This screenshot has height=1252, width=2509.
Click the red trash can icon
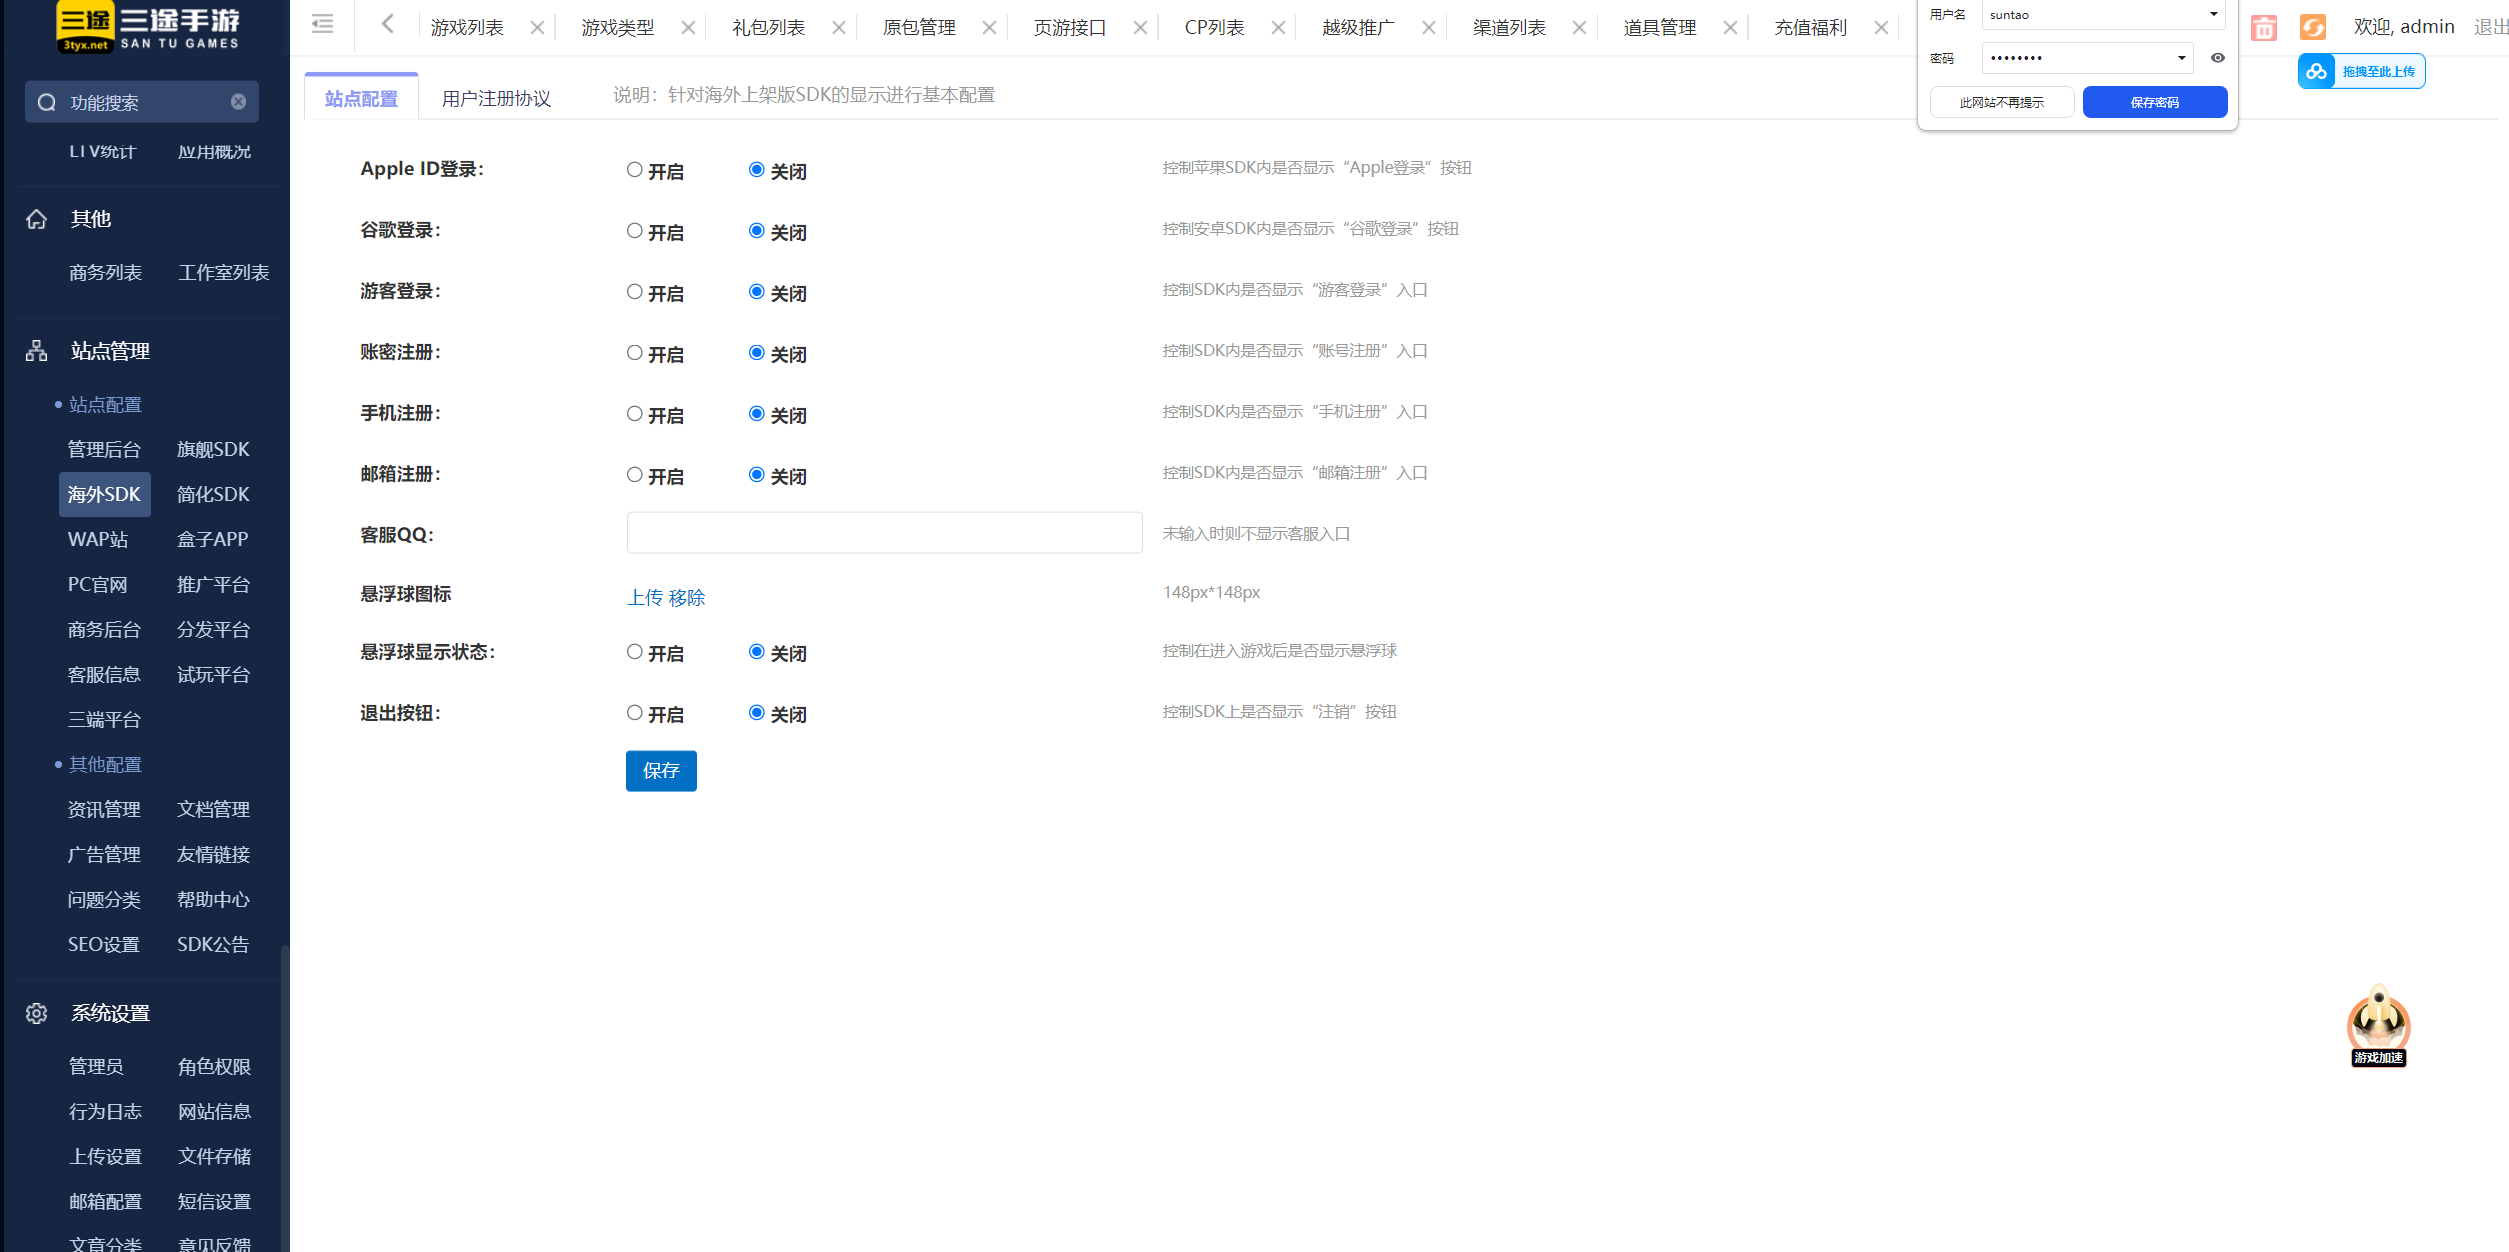click(x=2264, y=28)
